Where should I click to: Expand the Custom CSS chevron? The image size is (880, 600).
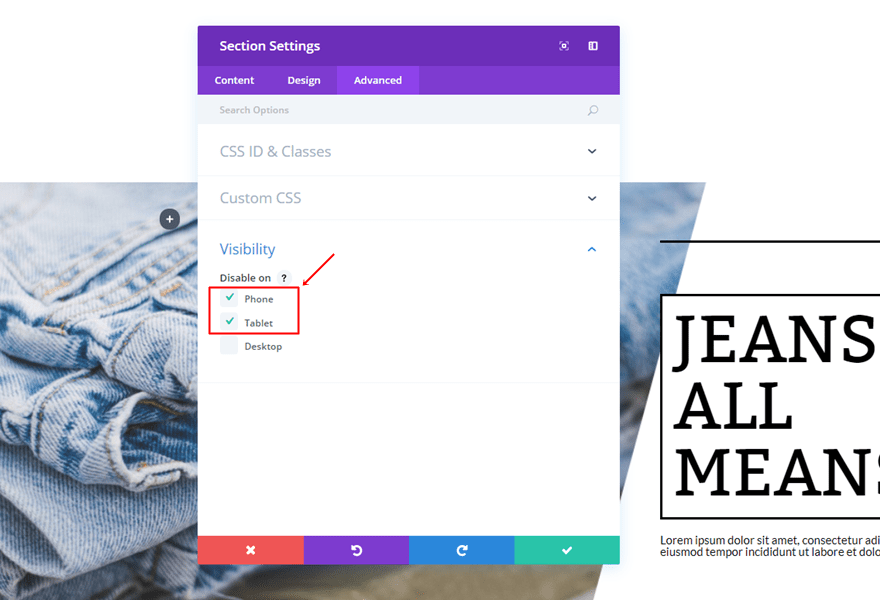click(592, 198)
